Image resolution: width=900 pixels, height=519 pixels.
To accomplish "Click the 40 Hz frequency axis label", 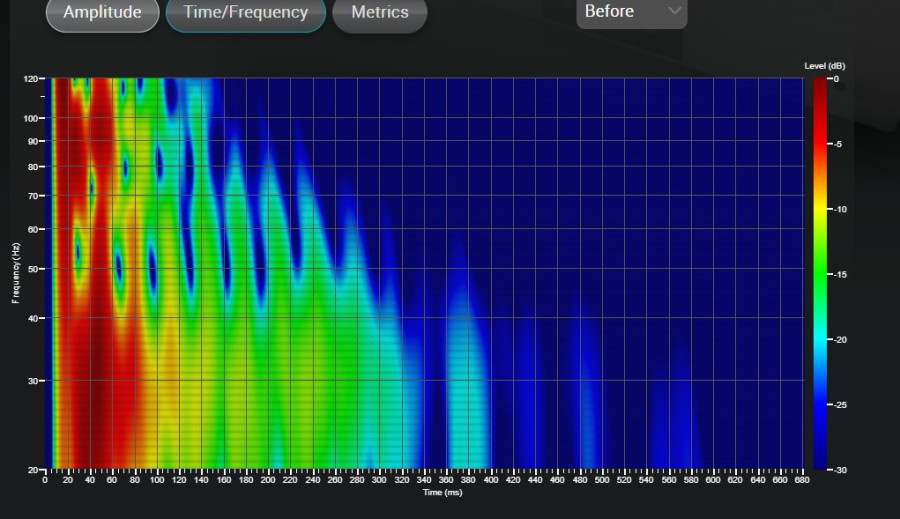I will pyautogui.click(x=33, y=318).
